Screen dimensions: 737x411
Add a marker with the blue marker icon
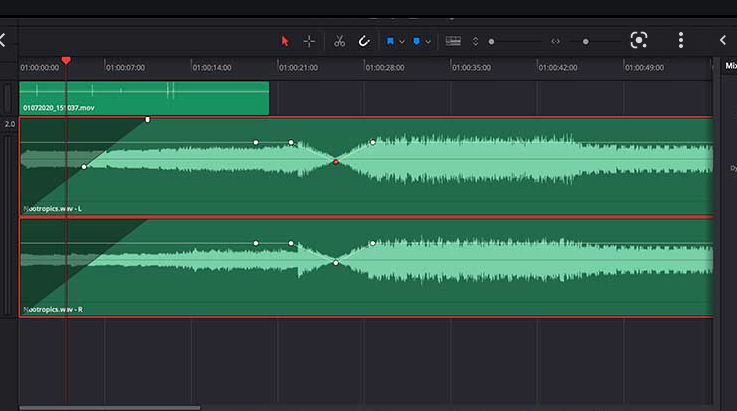tap(416, 41)
